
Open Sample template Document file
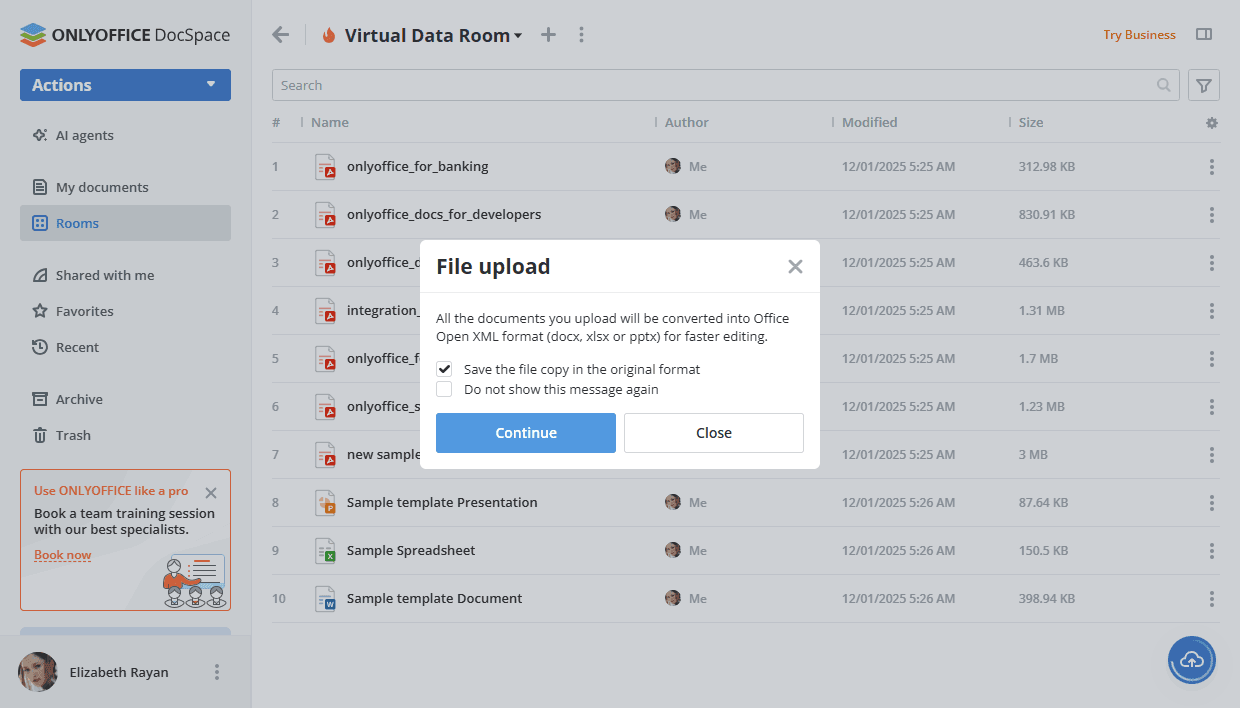tap(435, 598)
